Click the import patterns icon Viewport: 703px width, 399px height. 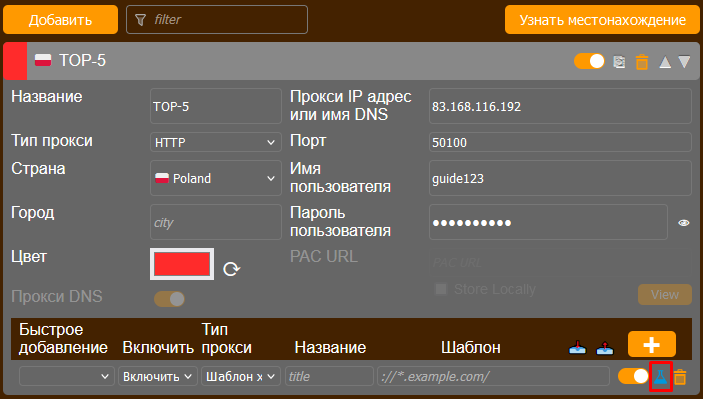pos(577,347)
